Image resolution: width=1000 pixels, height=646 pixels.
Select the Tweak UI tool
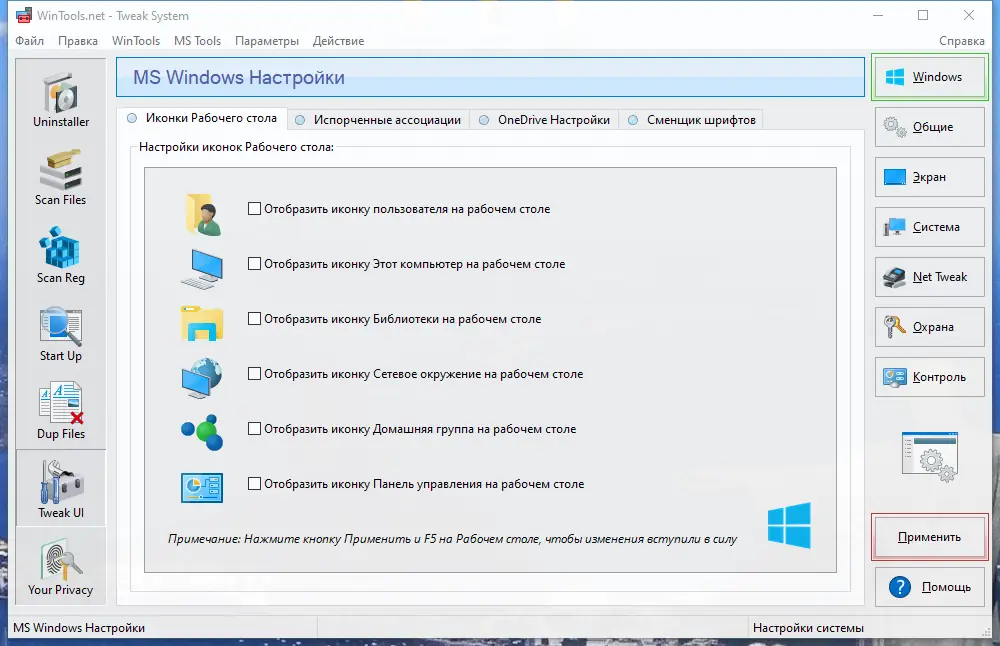tap(61, 489)
